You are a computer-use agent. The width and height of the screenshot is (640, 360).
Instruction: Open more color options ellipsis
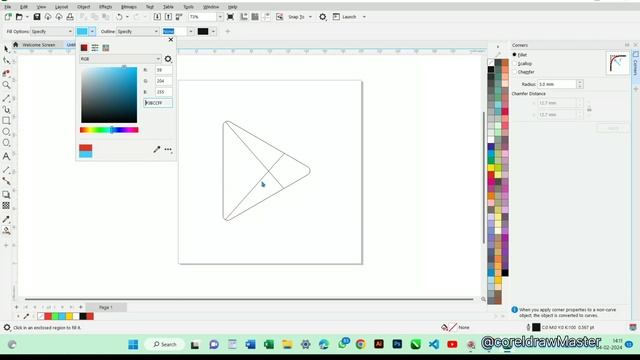point(168,149)
